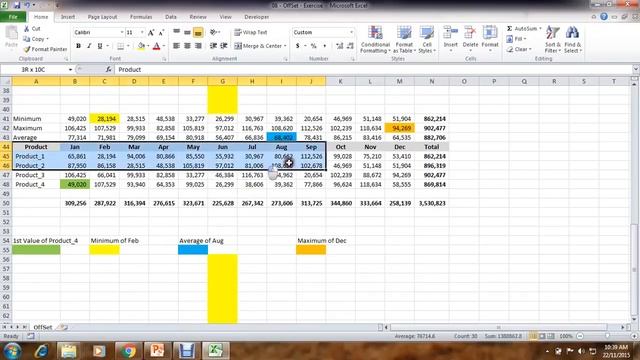The height and width of the screenshot is (360, 640).
Task: Click the Increase Font Size icon
Action: click(x=151, y=33)
